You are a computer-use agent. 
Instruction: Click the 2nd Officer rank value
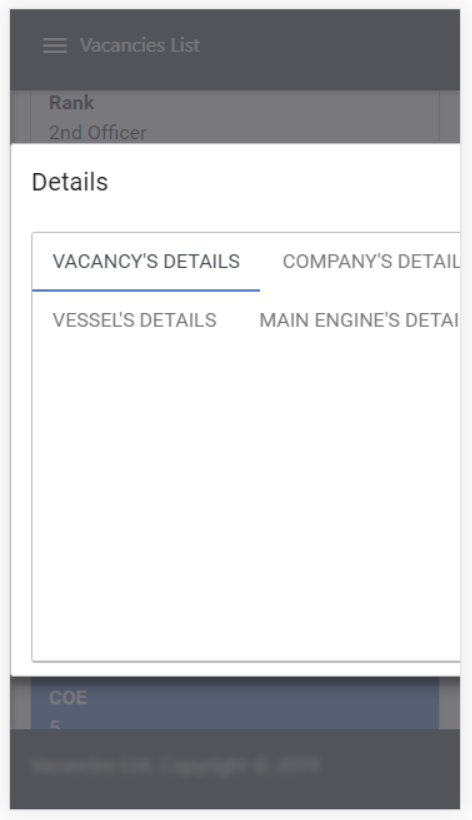pos(98,133)
